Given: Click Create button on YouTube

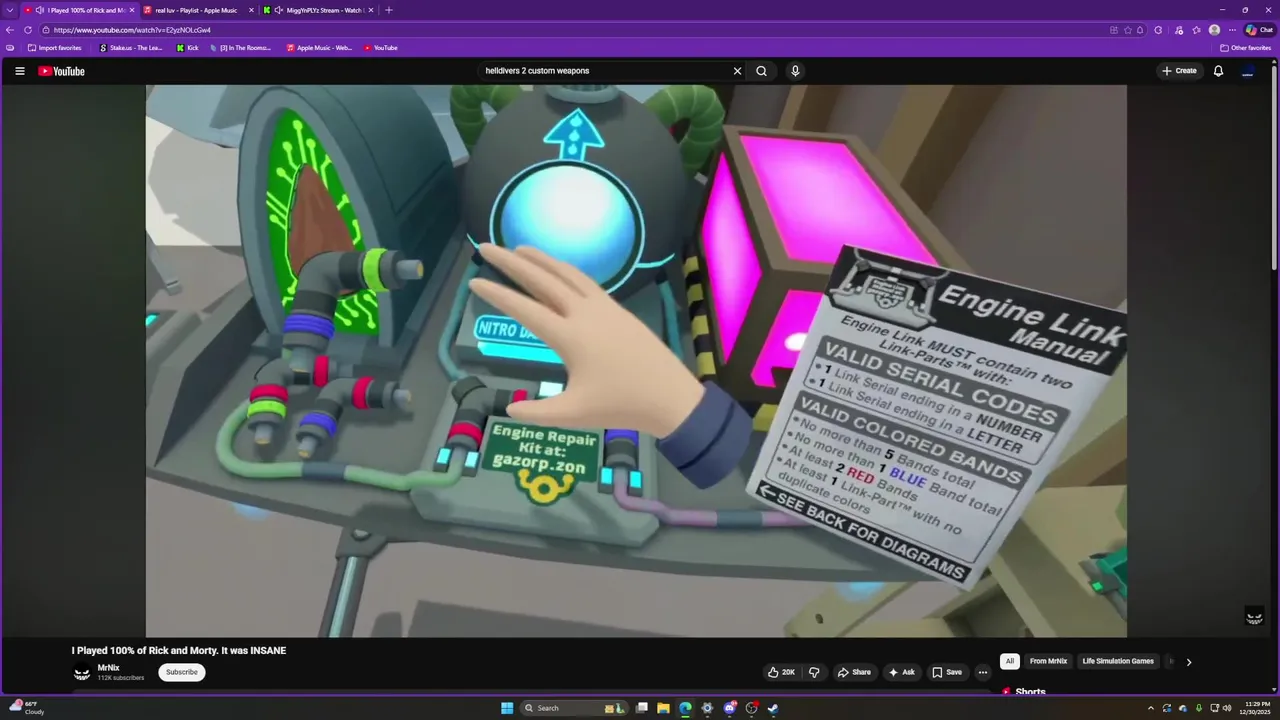Looking at the screenshot, I should pyautogui.click(x=1179, y=71).
